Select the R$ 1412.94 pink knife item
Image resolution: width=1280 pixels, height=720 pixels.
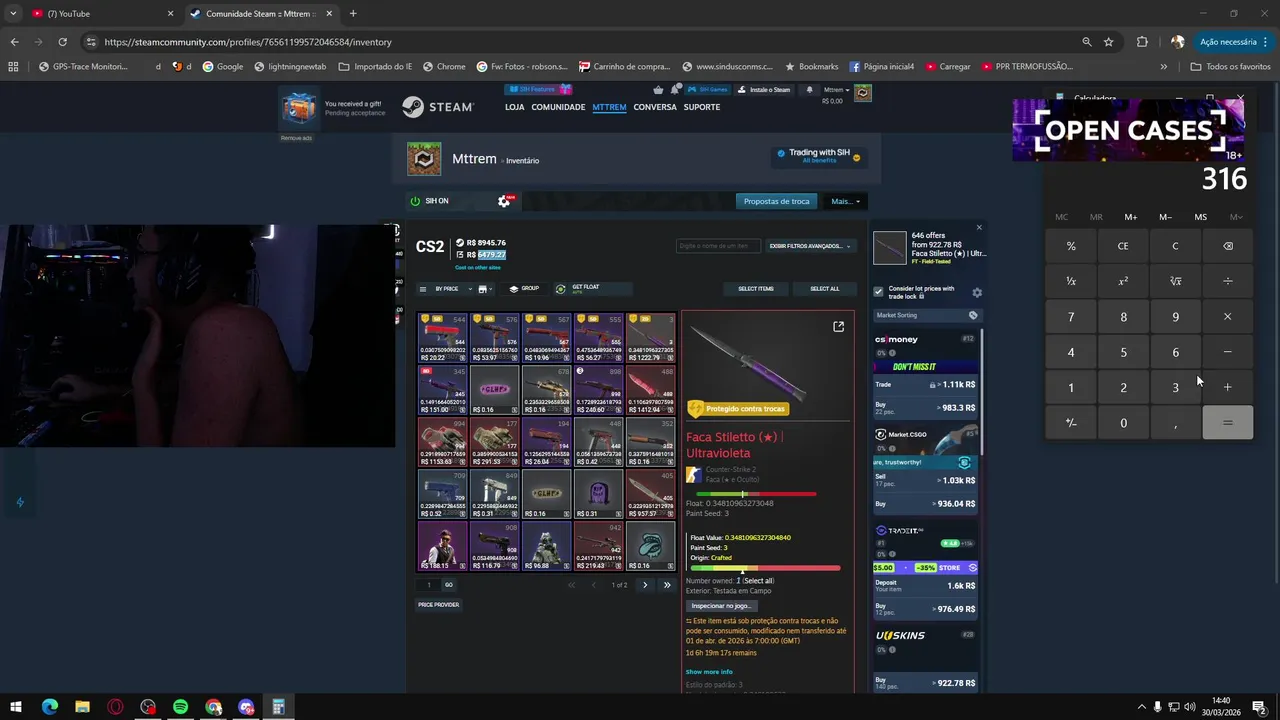tap(651, 390)
